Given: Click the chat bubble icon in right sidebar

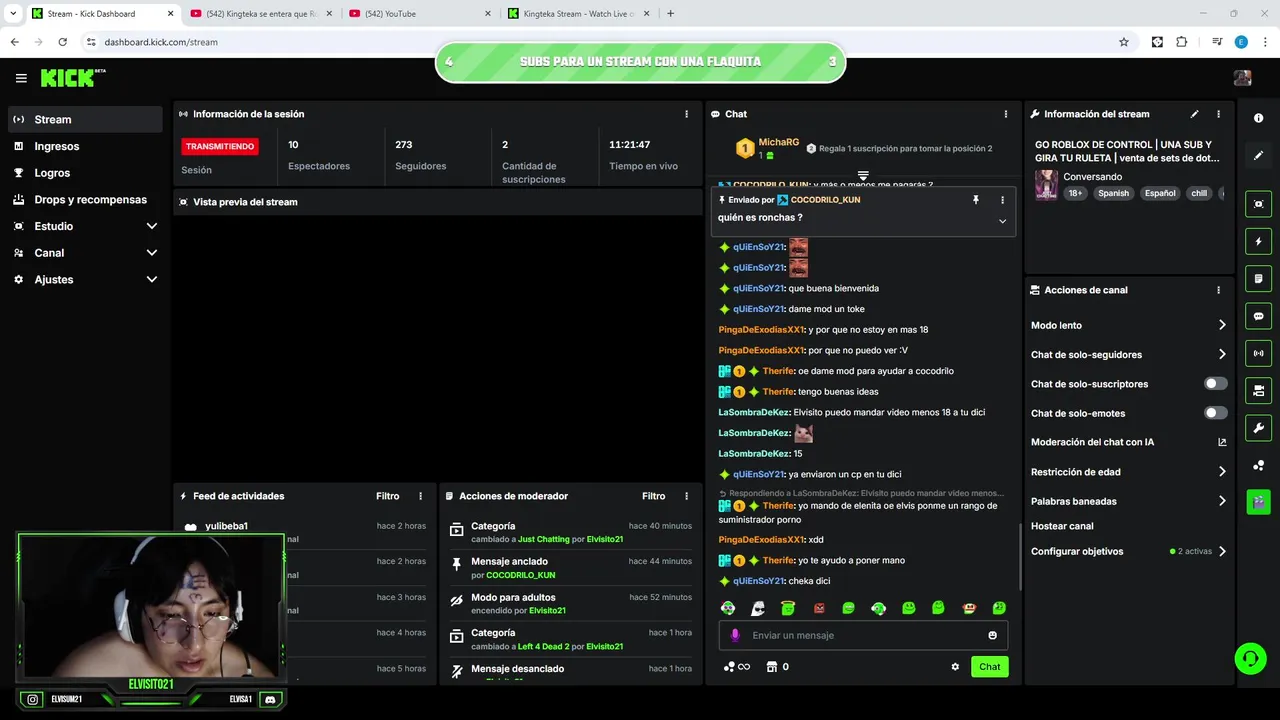Looking at the screenshot, I should 1258,316.
